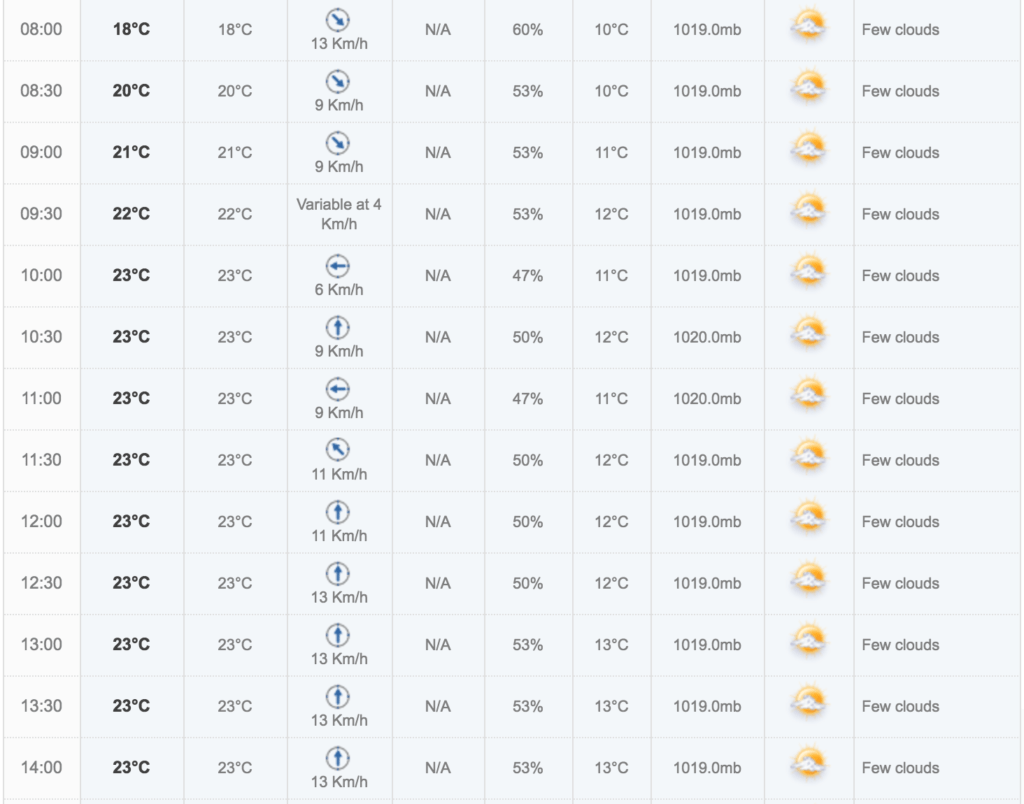This screenshot has width=1024, height=804.
Task: Click the 1020.0mb pressure at 10:30
Action: point(707,337)
